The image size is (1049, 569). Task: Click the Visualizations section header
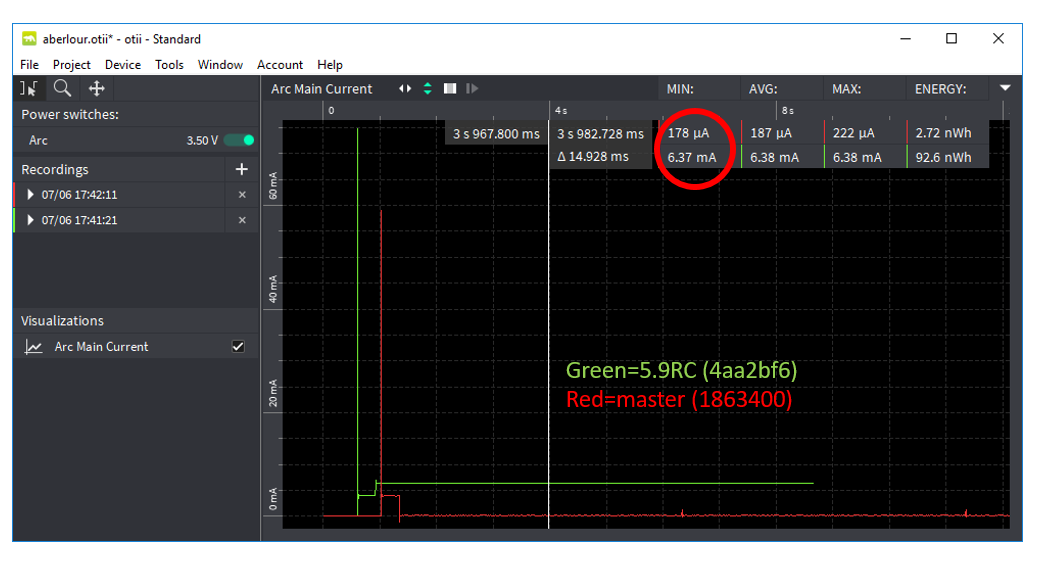tap(62, 321)
